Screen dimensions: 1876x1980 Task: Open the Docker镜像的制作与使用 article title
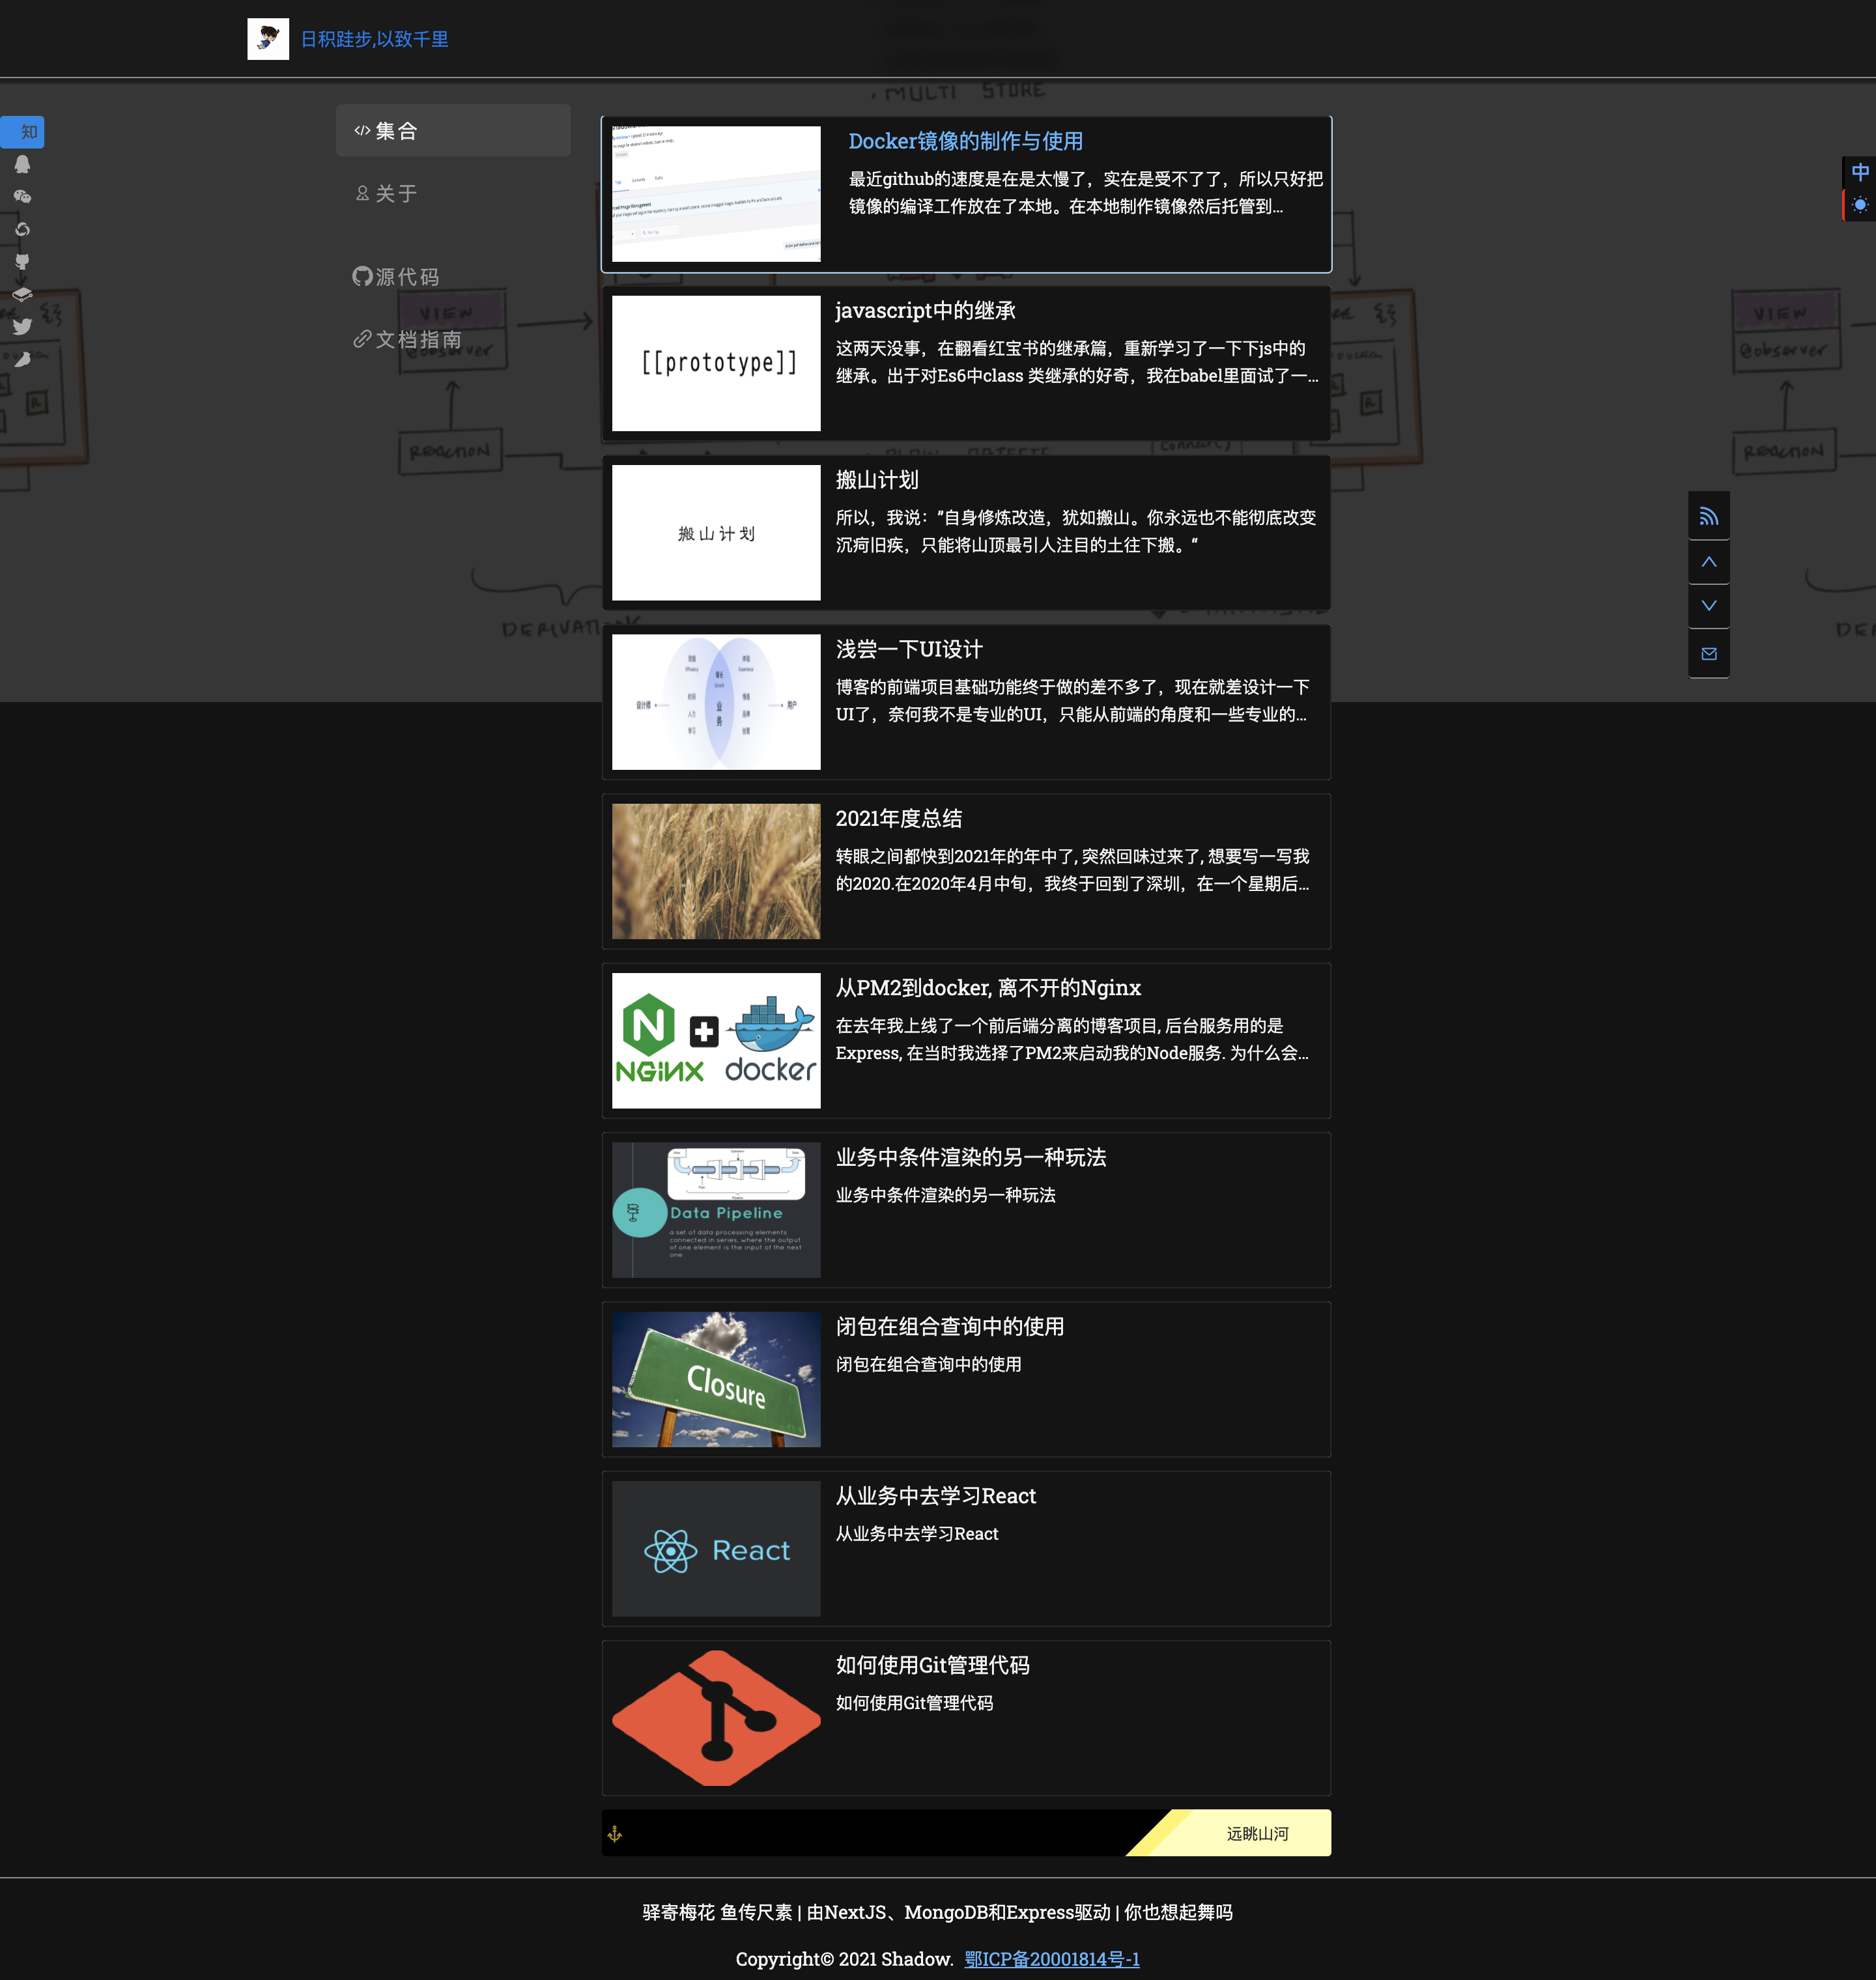tap(965, 142)
